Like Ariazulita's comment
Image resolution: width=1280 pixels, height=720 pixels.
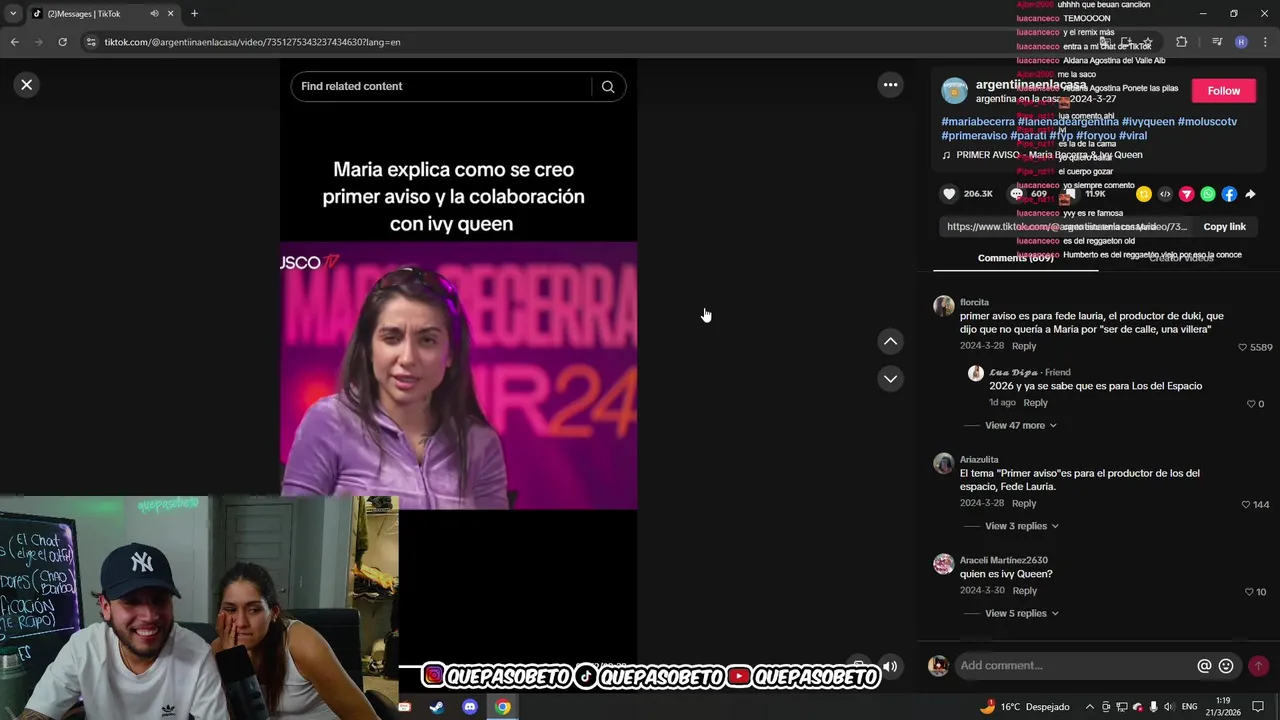[x=1246, y=505]
